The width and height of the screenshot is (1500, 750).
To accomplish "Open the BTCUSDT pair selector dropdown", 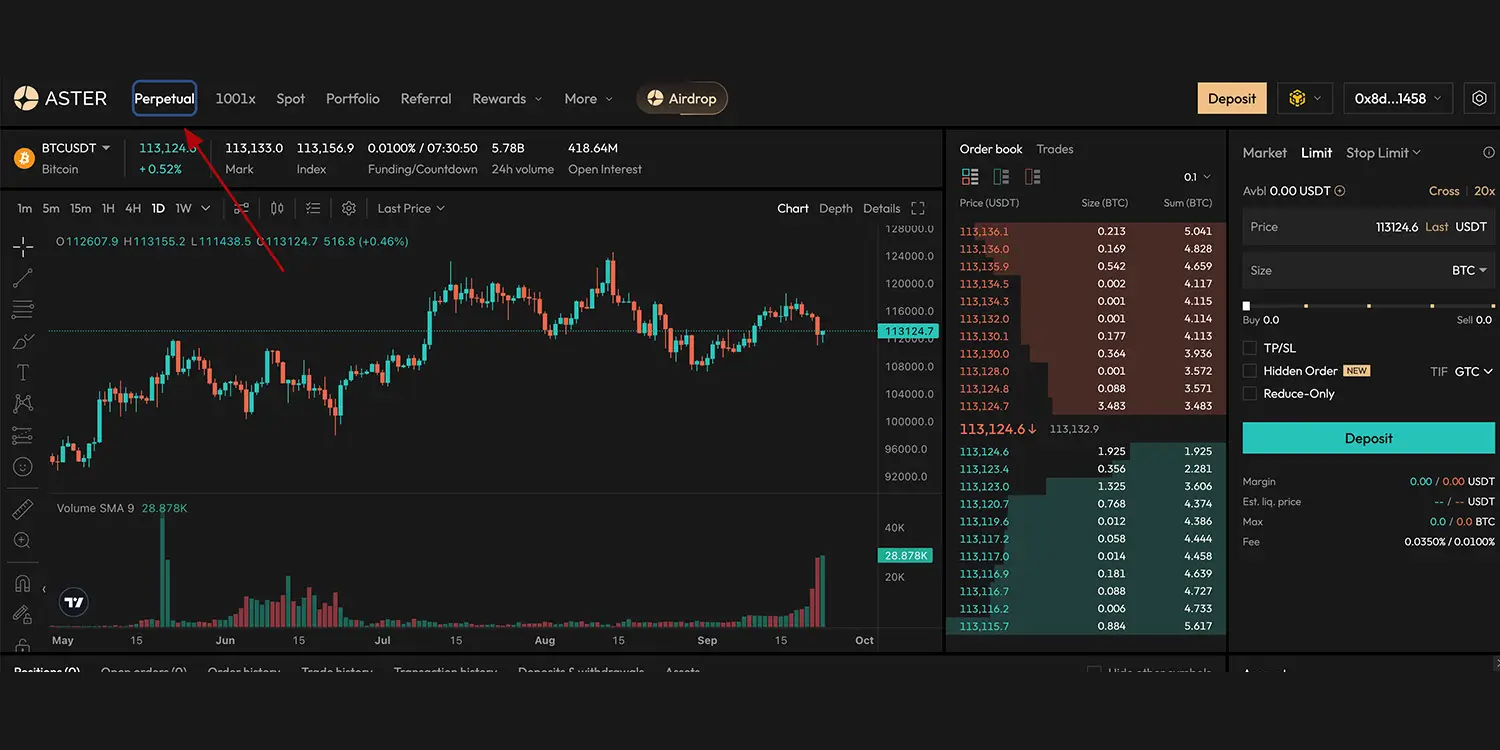I will pyautogui.click(x=76, y=148).
